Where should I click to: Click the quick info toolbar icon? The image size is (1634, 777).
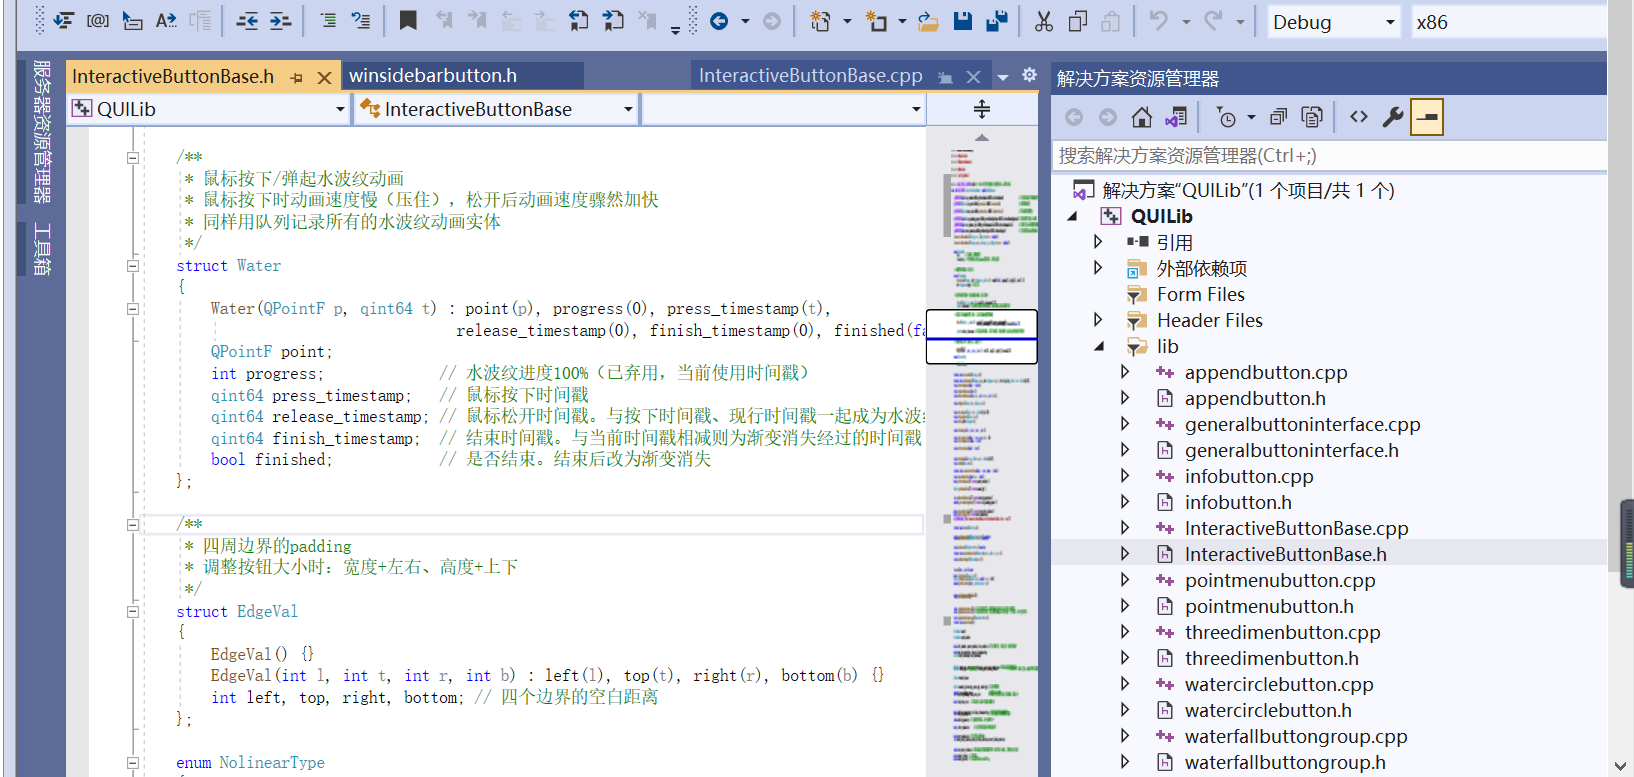point(132,21)
